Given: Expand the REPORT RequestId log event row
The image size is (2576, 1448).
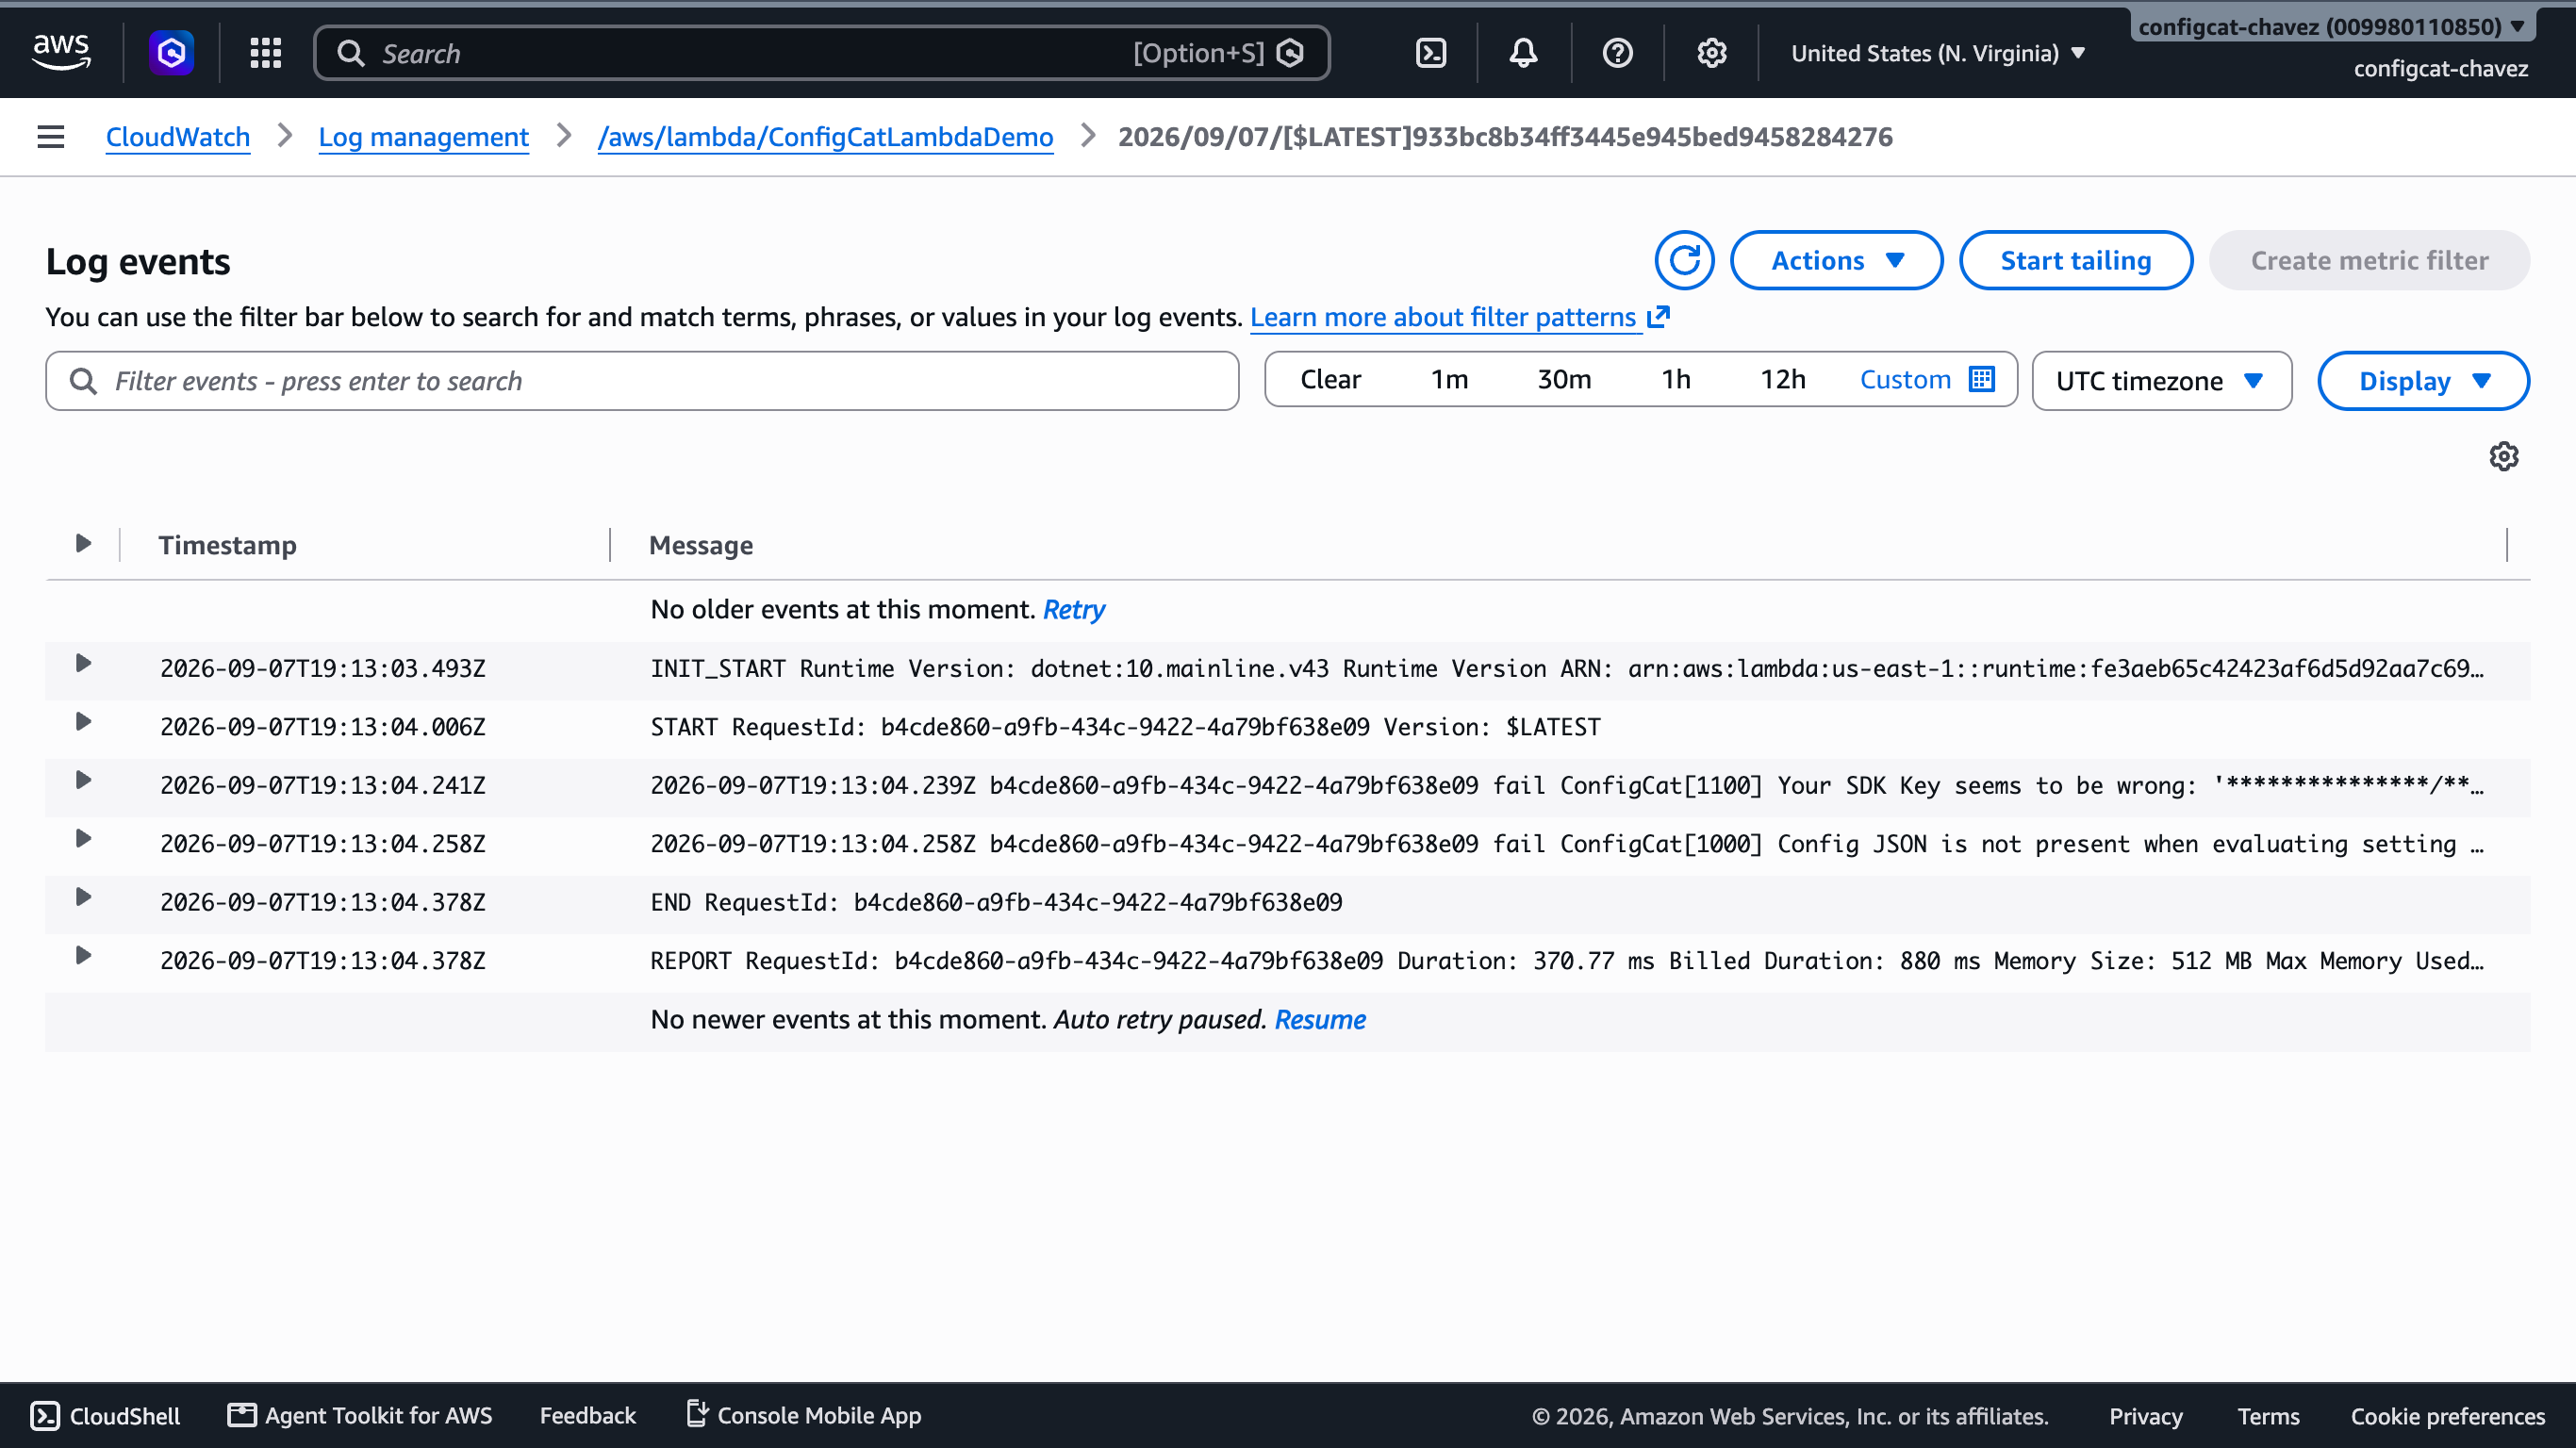Looking at the screenshot, I should click(83, 956).
